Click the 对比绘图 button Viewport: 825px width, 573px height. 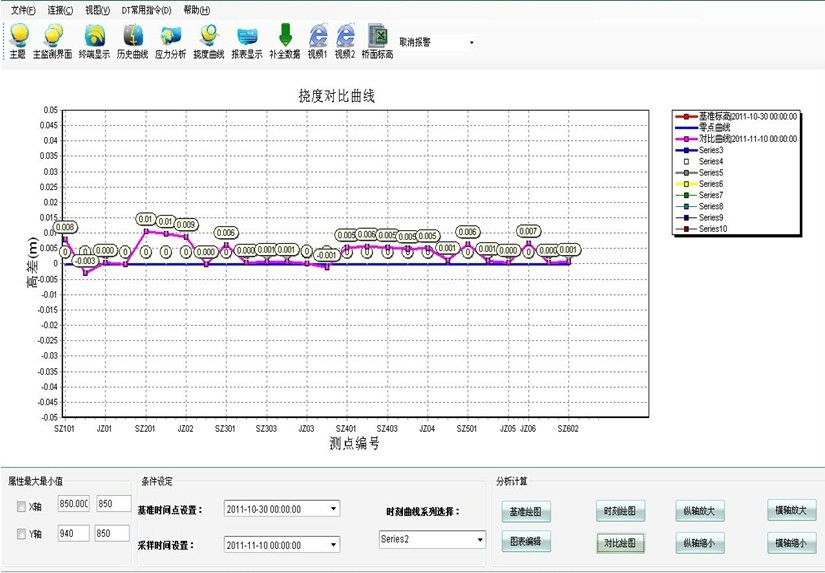click(620, 543)
